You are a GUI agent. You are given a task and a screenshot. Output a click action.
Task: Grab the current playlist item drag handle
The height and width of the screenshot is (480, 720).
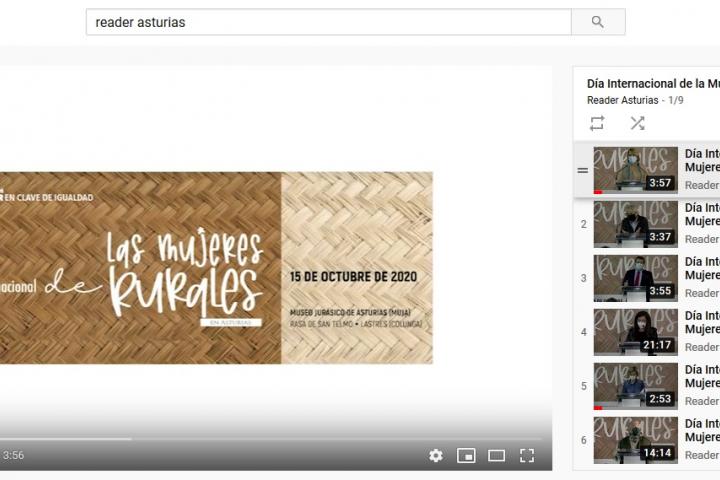tap(583, 170)
